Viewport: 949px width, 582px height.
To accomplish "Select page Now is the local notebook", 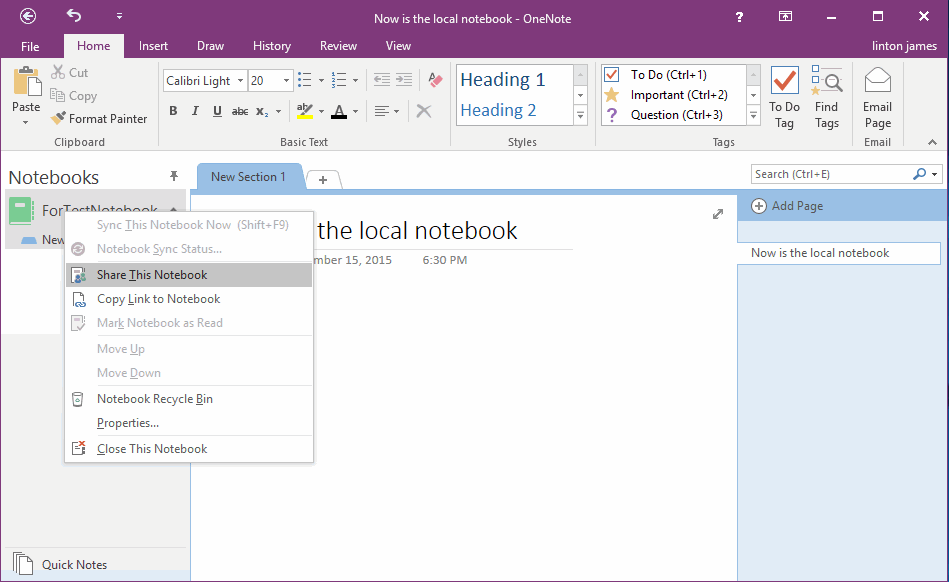I will pos(839,253).
